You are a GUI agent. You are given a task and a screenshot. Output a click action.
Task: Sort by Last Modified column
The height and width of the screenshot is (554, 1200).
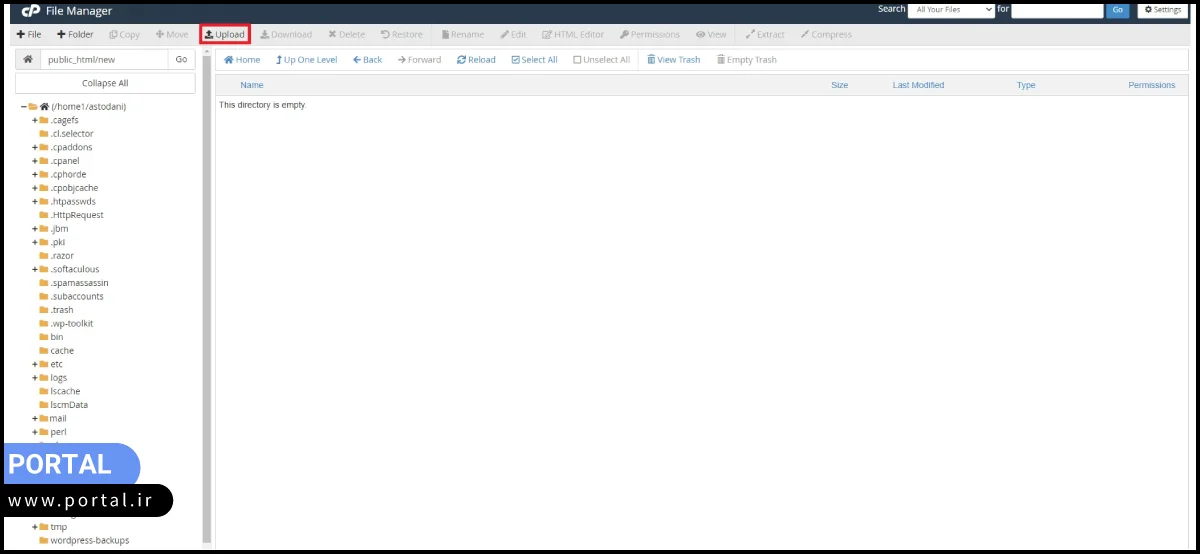pos(917,85)
